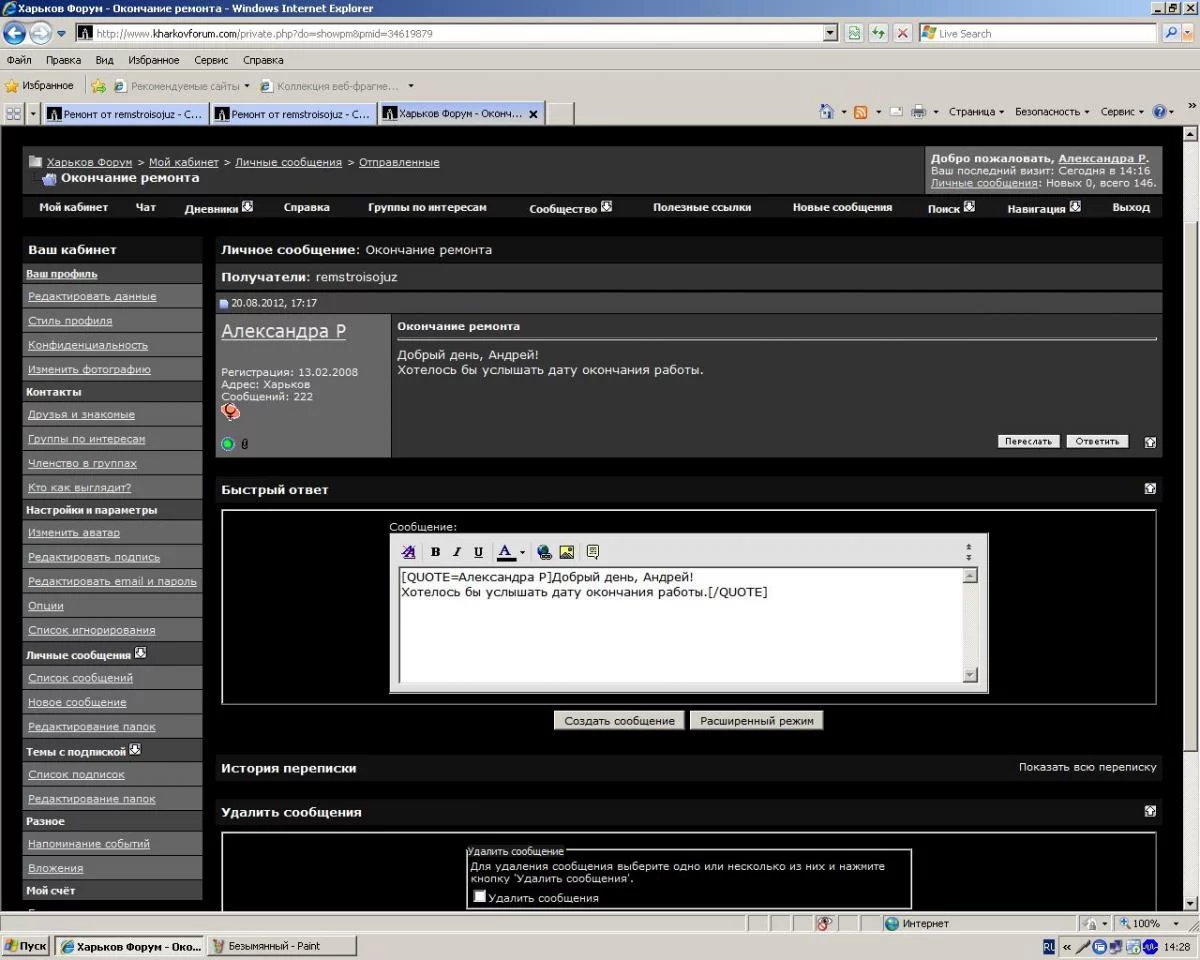Click the insert hyperlink globe icon
The image size is (1200, 960).
[544, 552]
